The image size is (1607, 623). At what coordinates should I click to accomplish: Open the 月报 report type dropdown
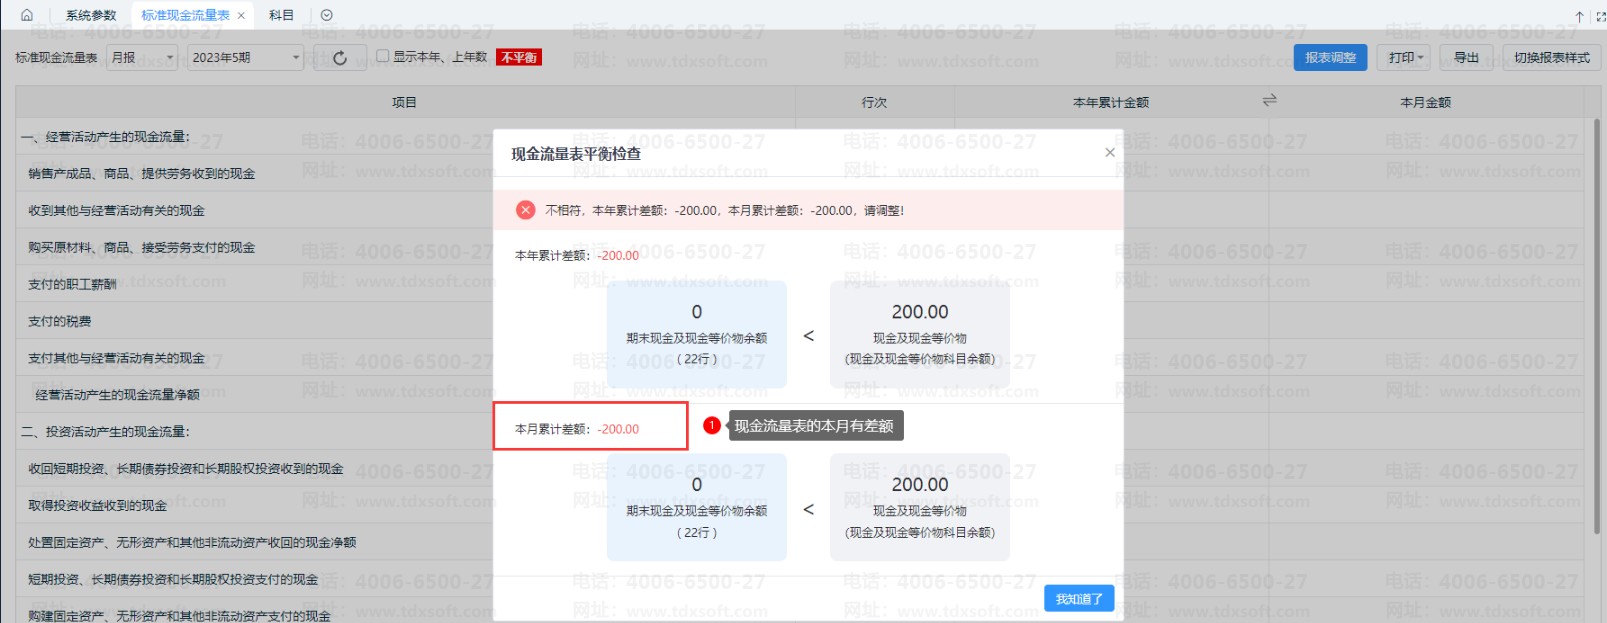click(x=142, y=58)
